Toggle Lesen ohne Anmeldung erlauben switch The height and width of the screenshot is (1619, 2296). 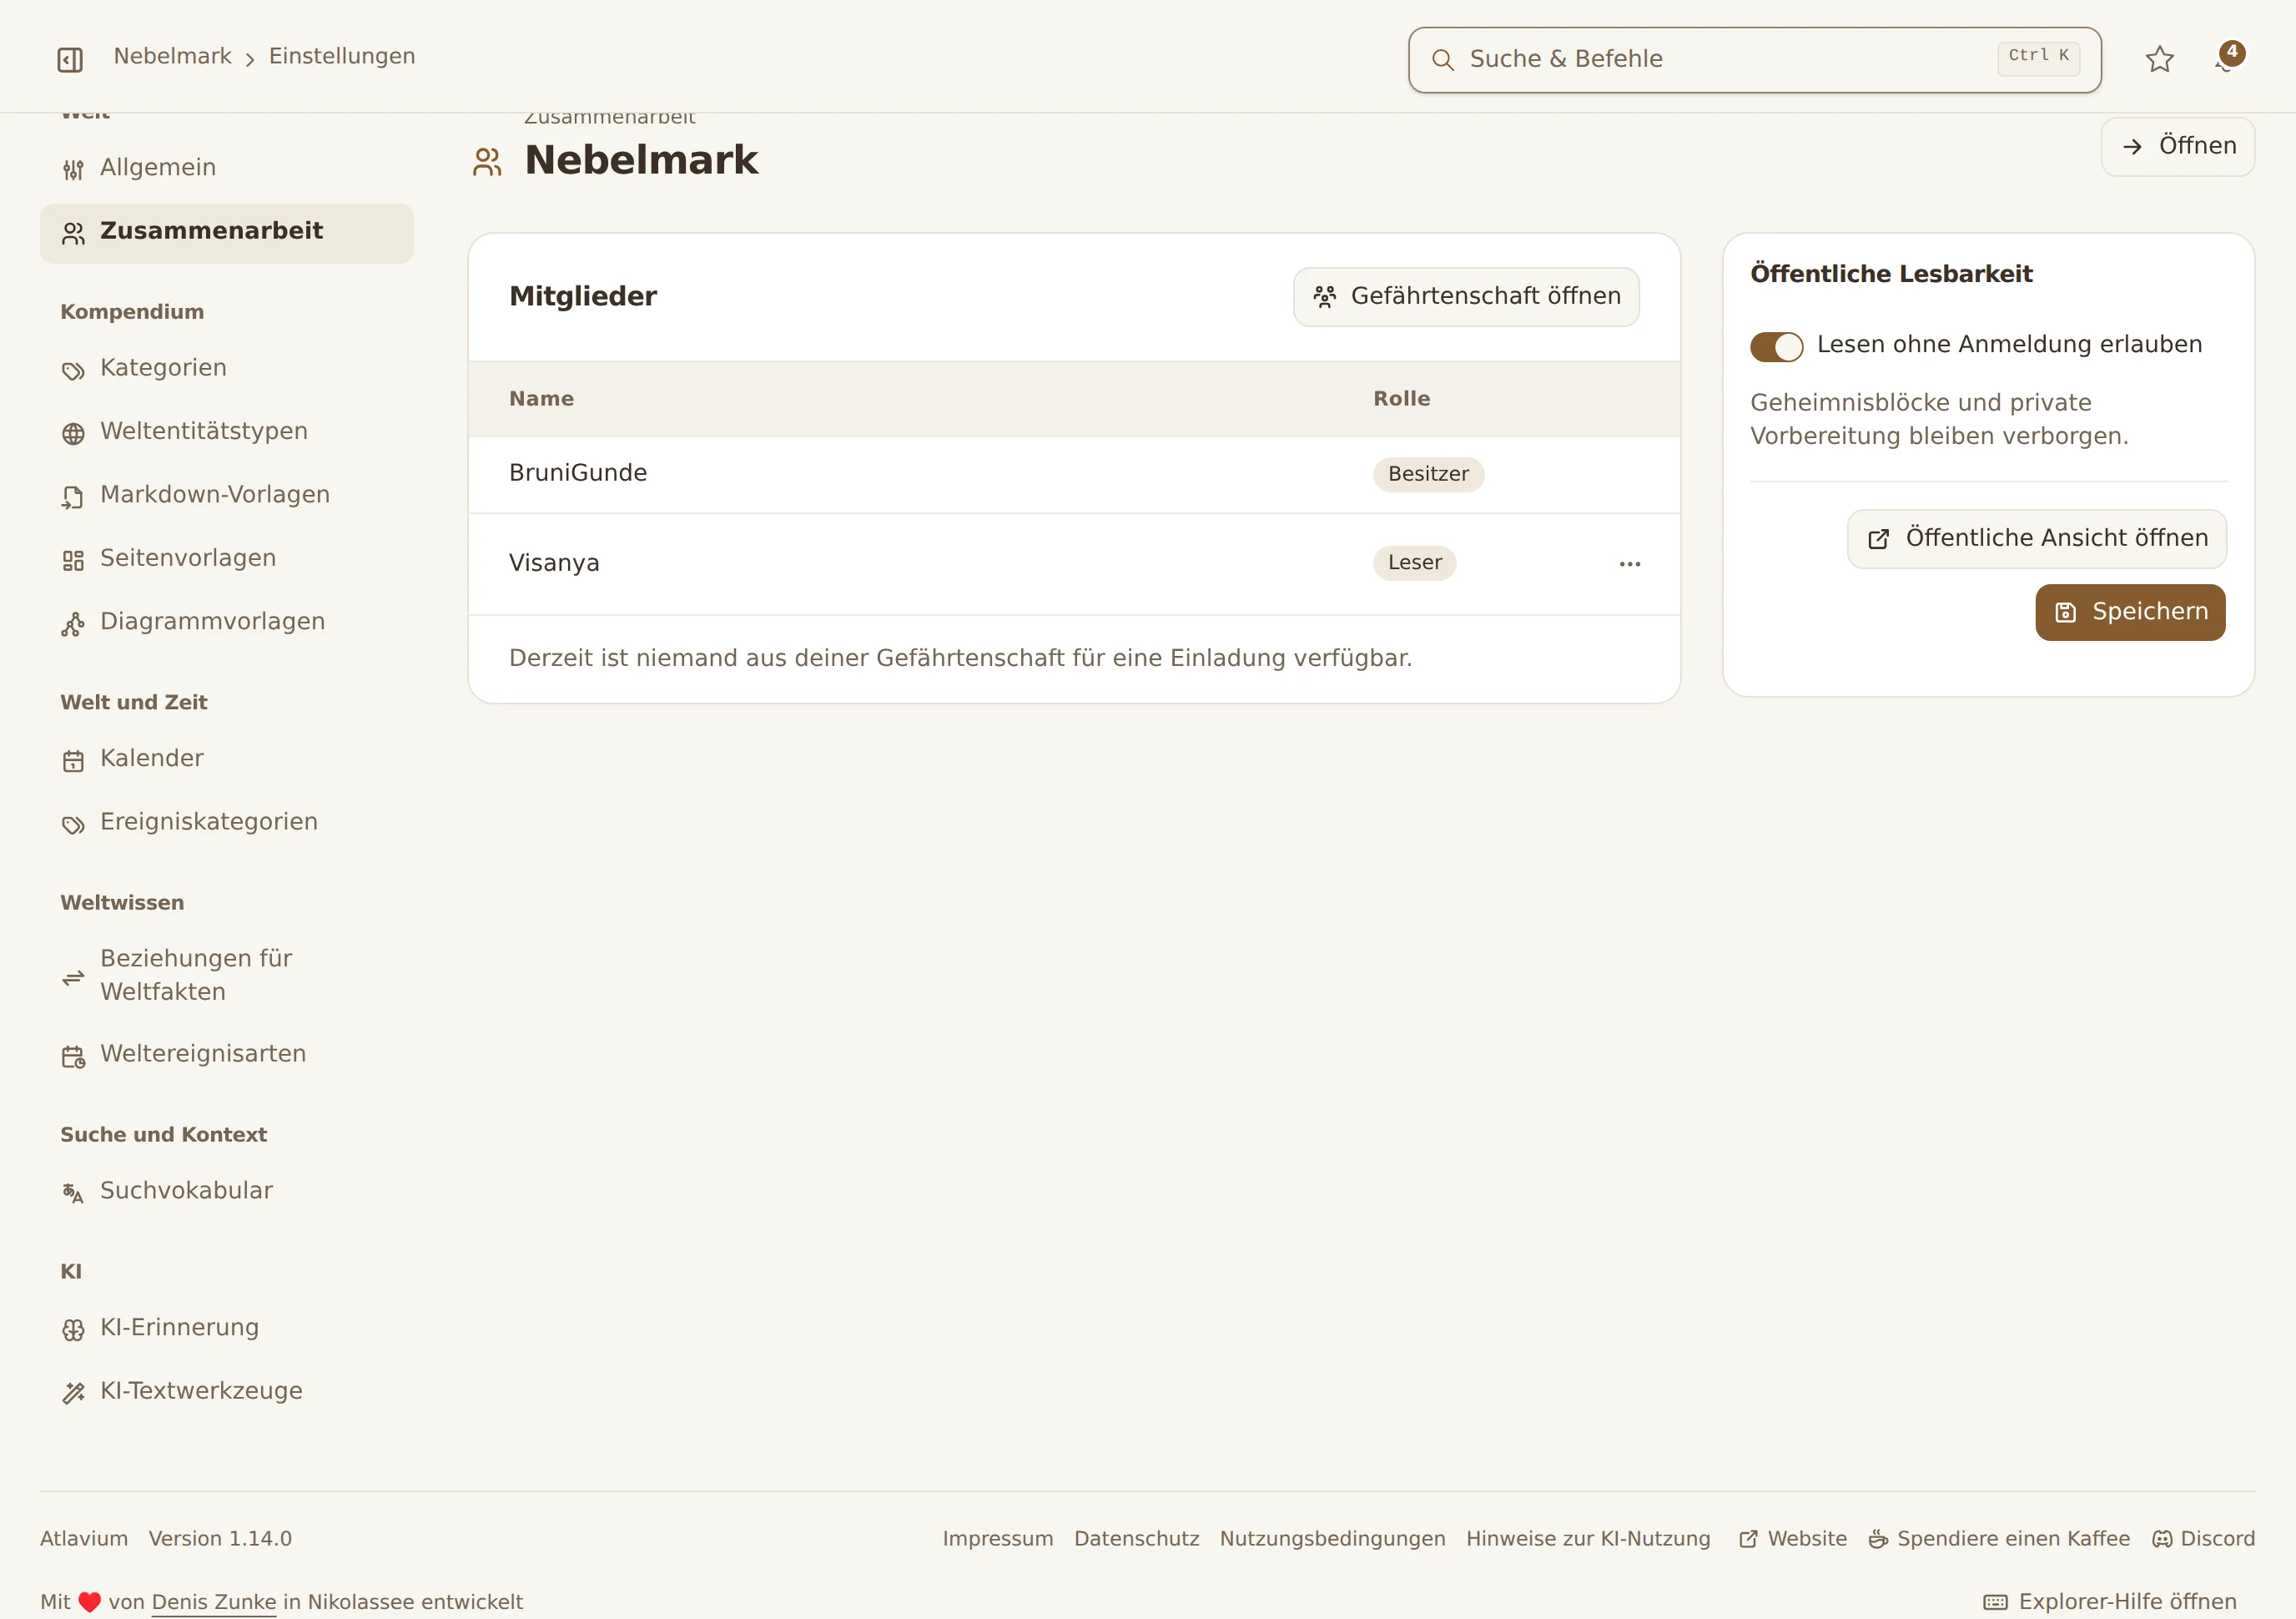(x=1776, y=346)
